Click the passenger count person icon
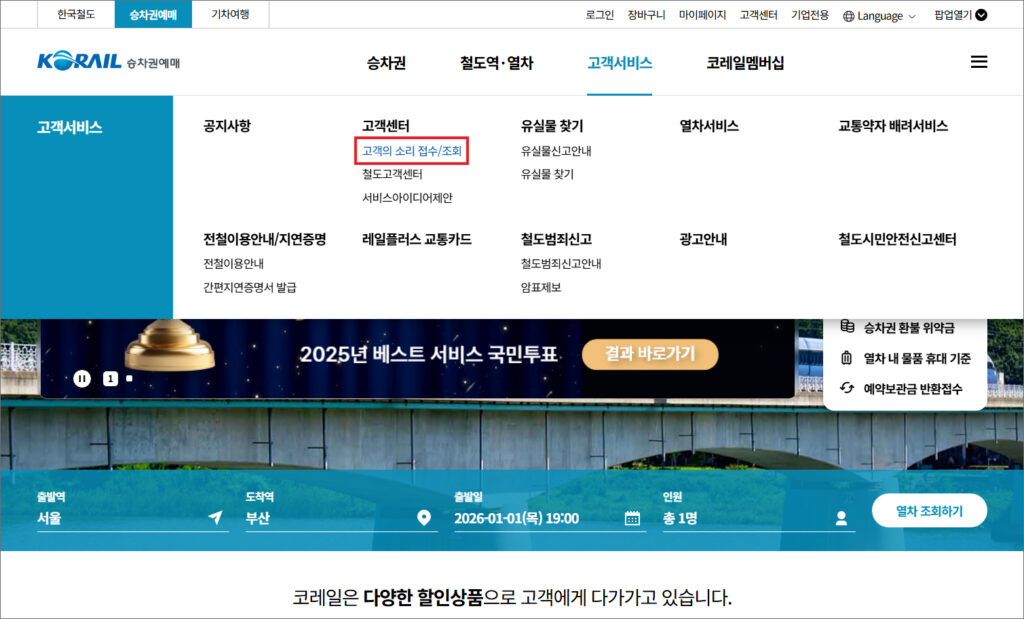 pyautogui.click(x=841, y=518)
